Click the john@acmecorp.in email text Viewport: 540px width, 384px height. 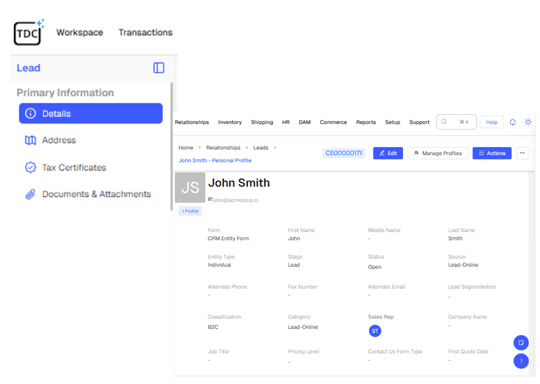[236, 200]
